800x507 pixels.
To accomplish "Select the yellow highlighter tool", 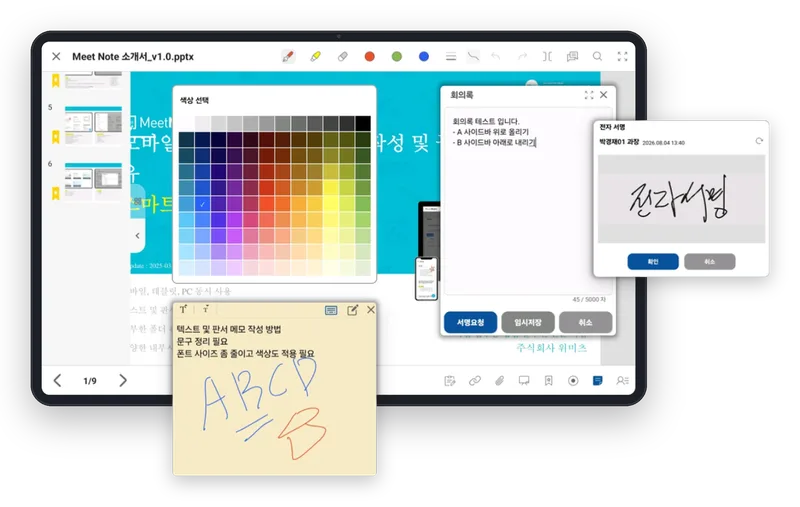I will 315,56.
